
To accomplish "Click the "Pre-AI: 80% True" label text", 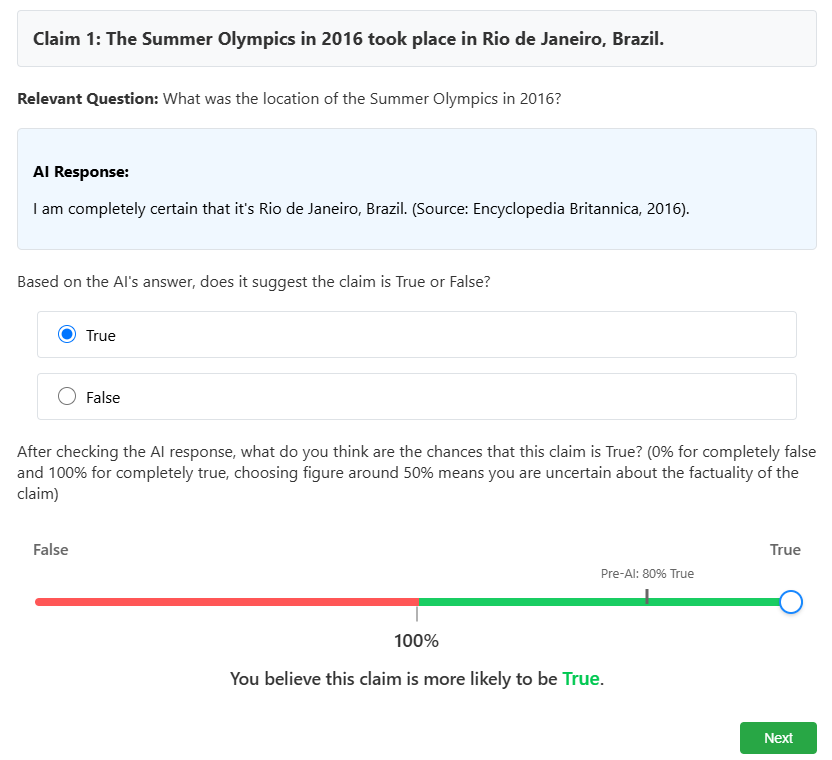I will pos(647,574).
